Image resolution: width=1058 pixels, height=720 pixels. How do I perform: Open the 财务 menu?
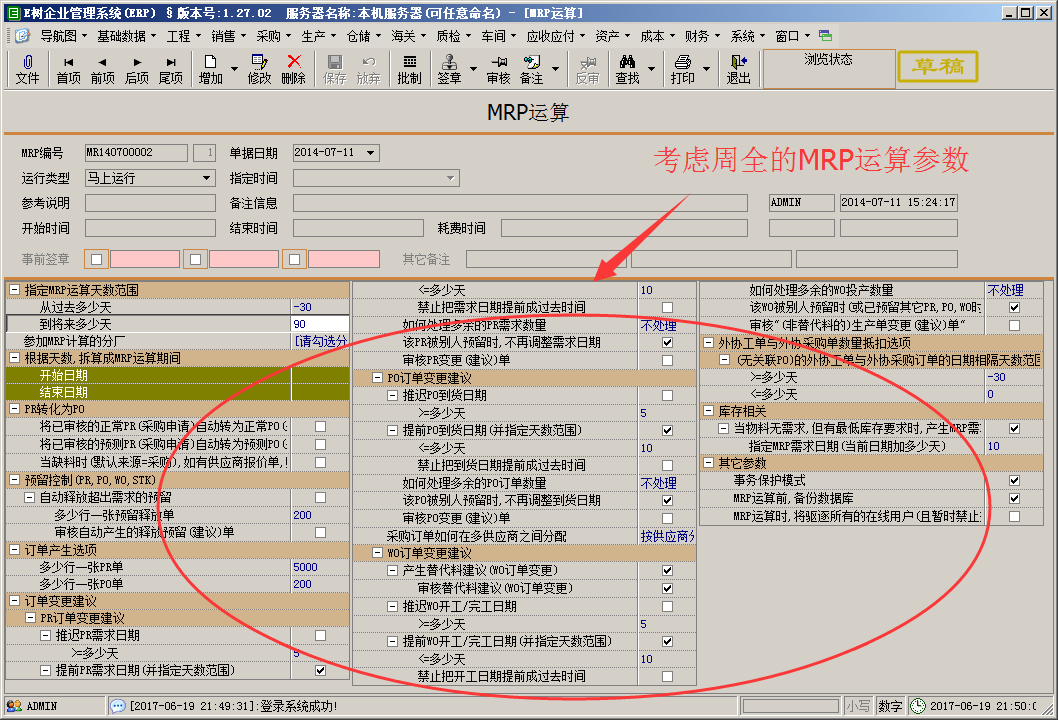tap(702, 36)
